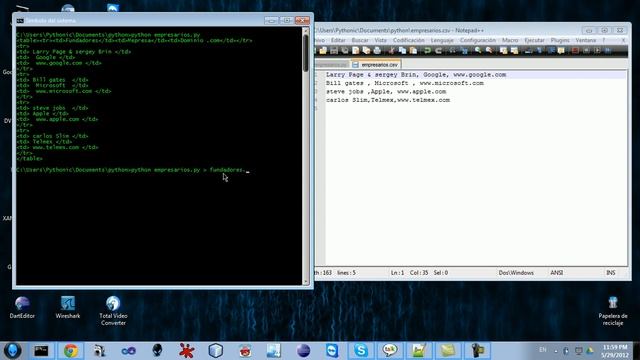Play recorded macro icon in toolbar

click(x=597, y=51)
